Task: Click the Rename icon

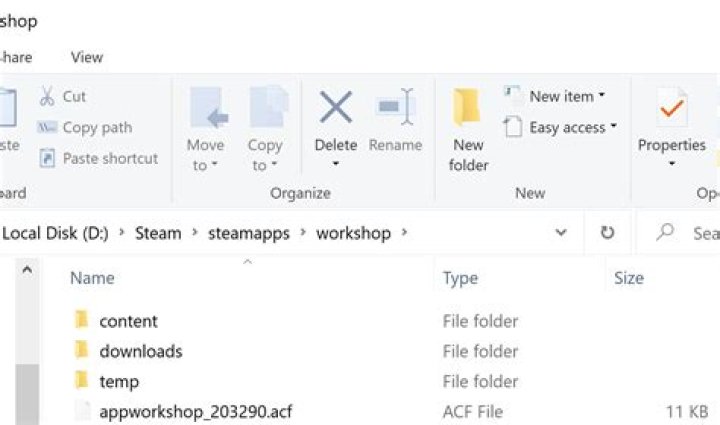Action: 395,106
